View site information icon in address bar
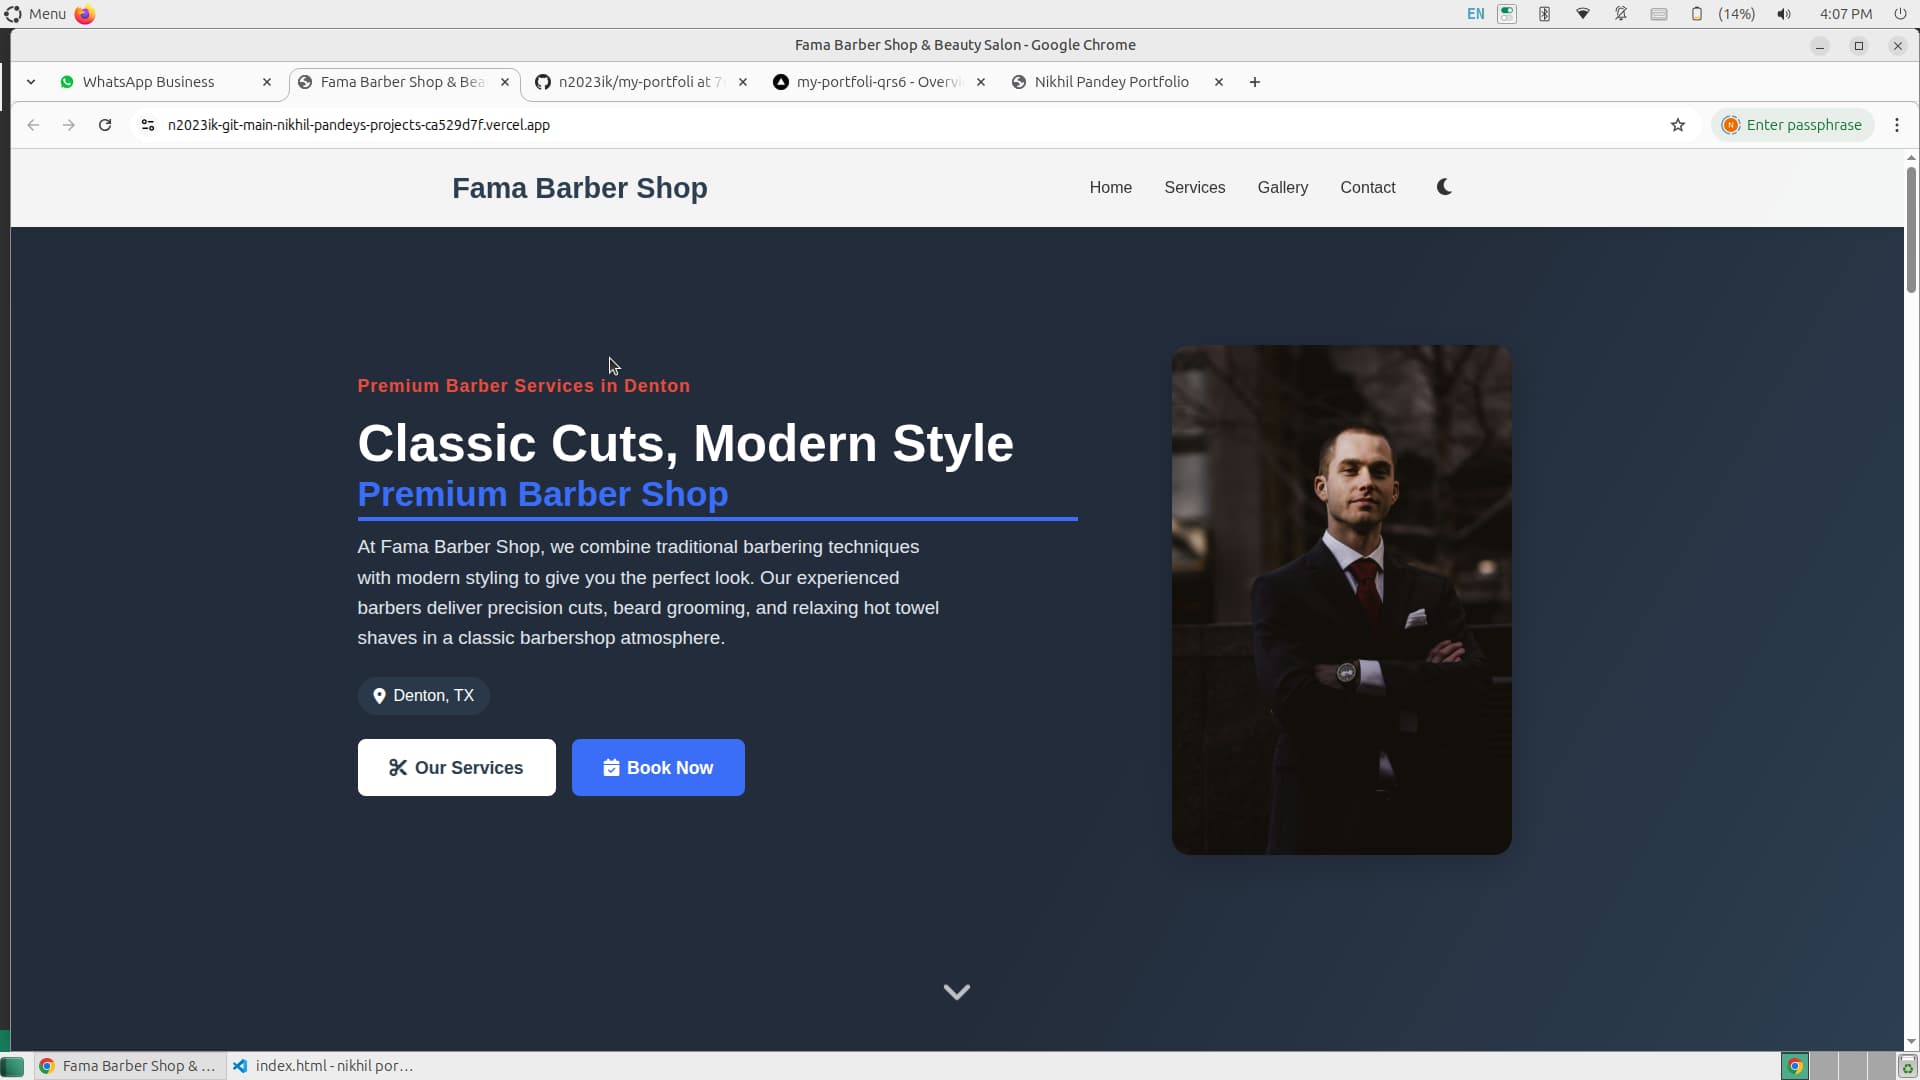Image resolution: width=1920 pixels, height=1080 pixels. point(148,125)
